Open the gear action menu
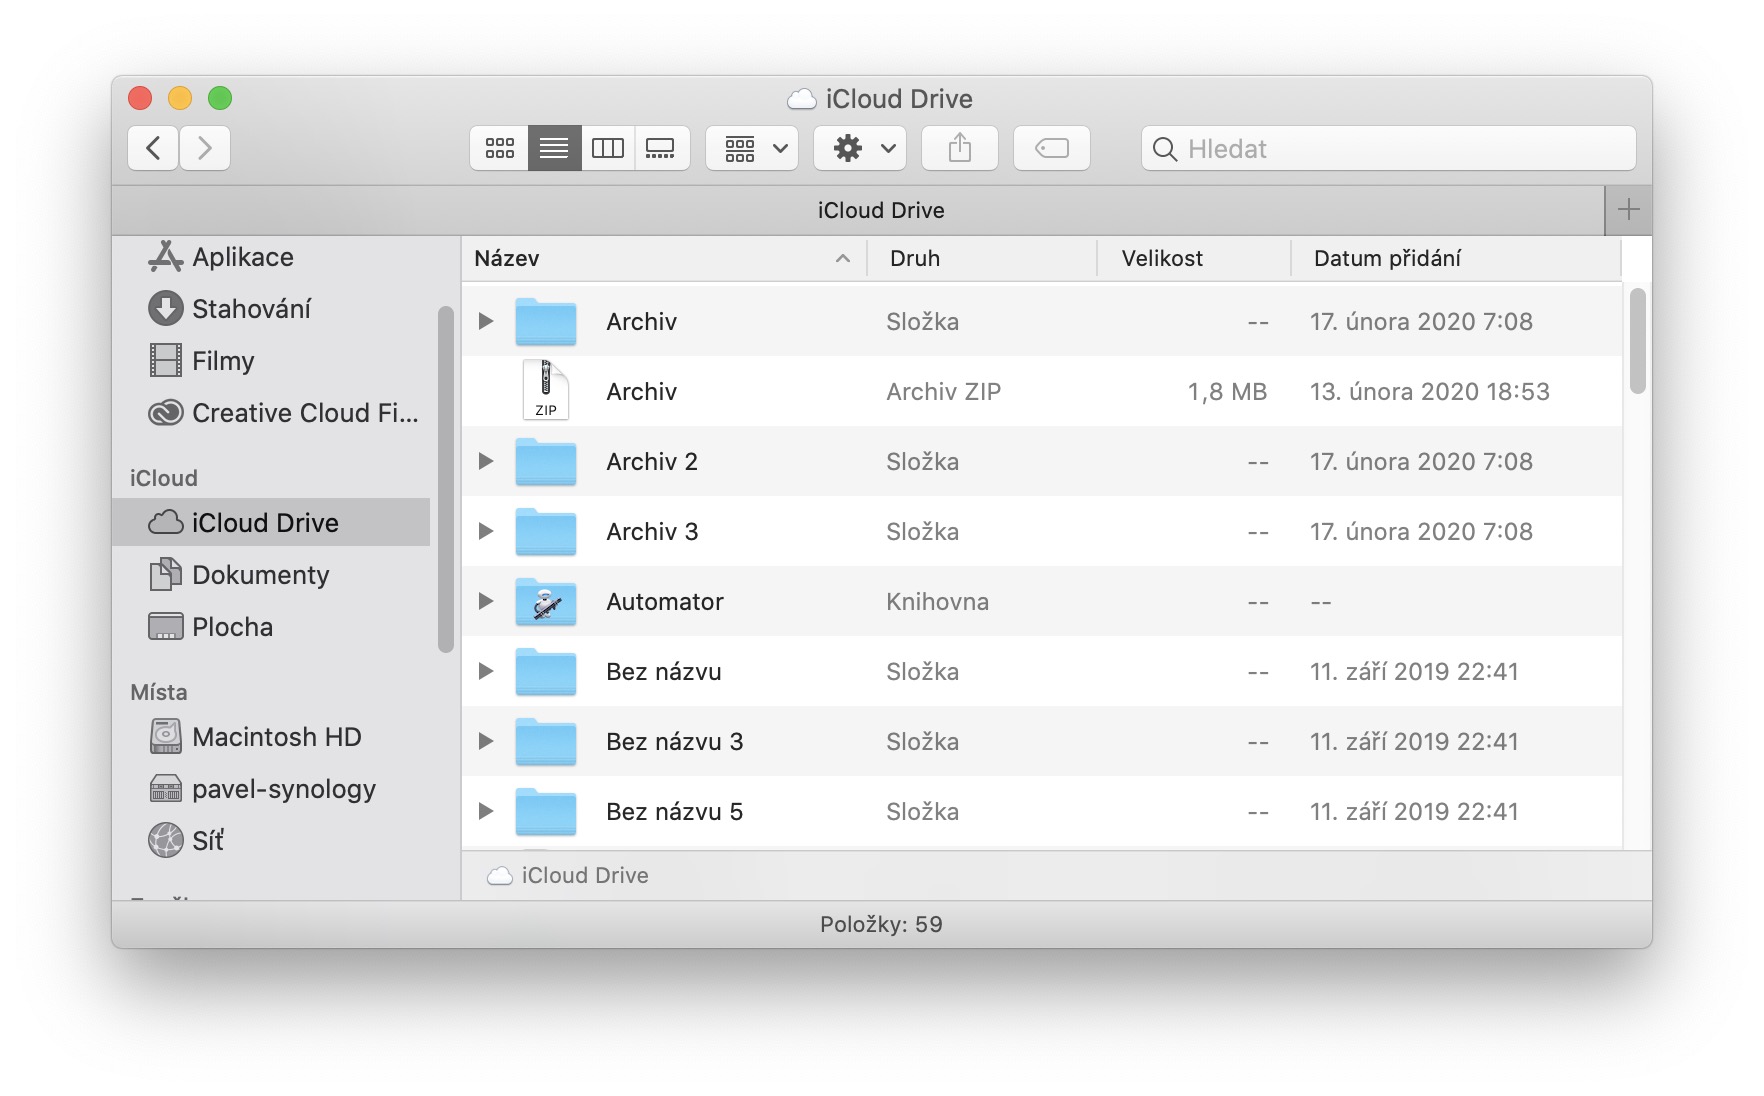The image size is (1764, 1096). [860, 148]
